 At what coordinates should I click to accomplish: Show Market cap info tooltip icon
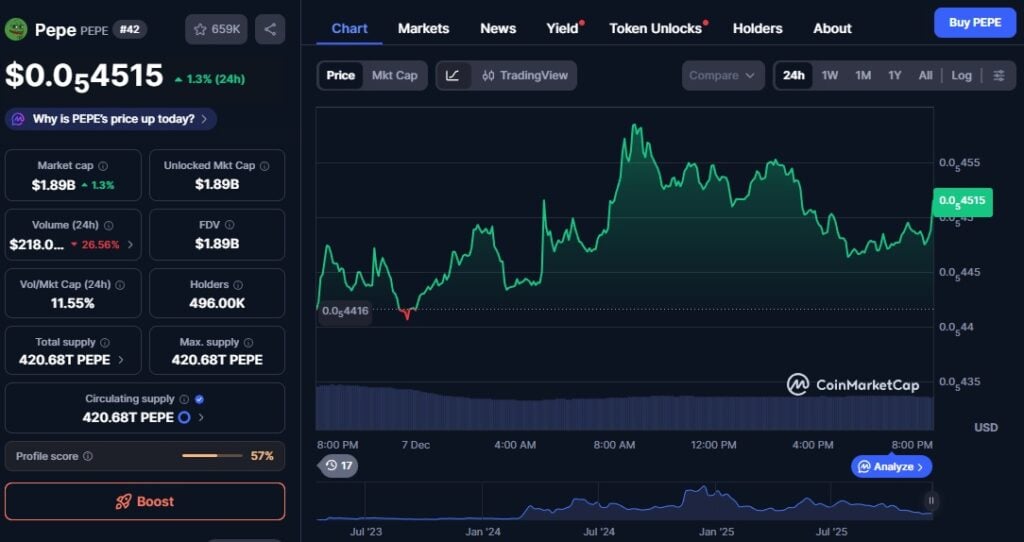point(103,167)
